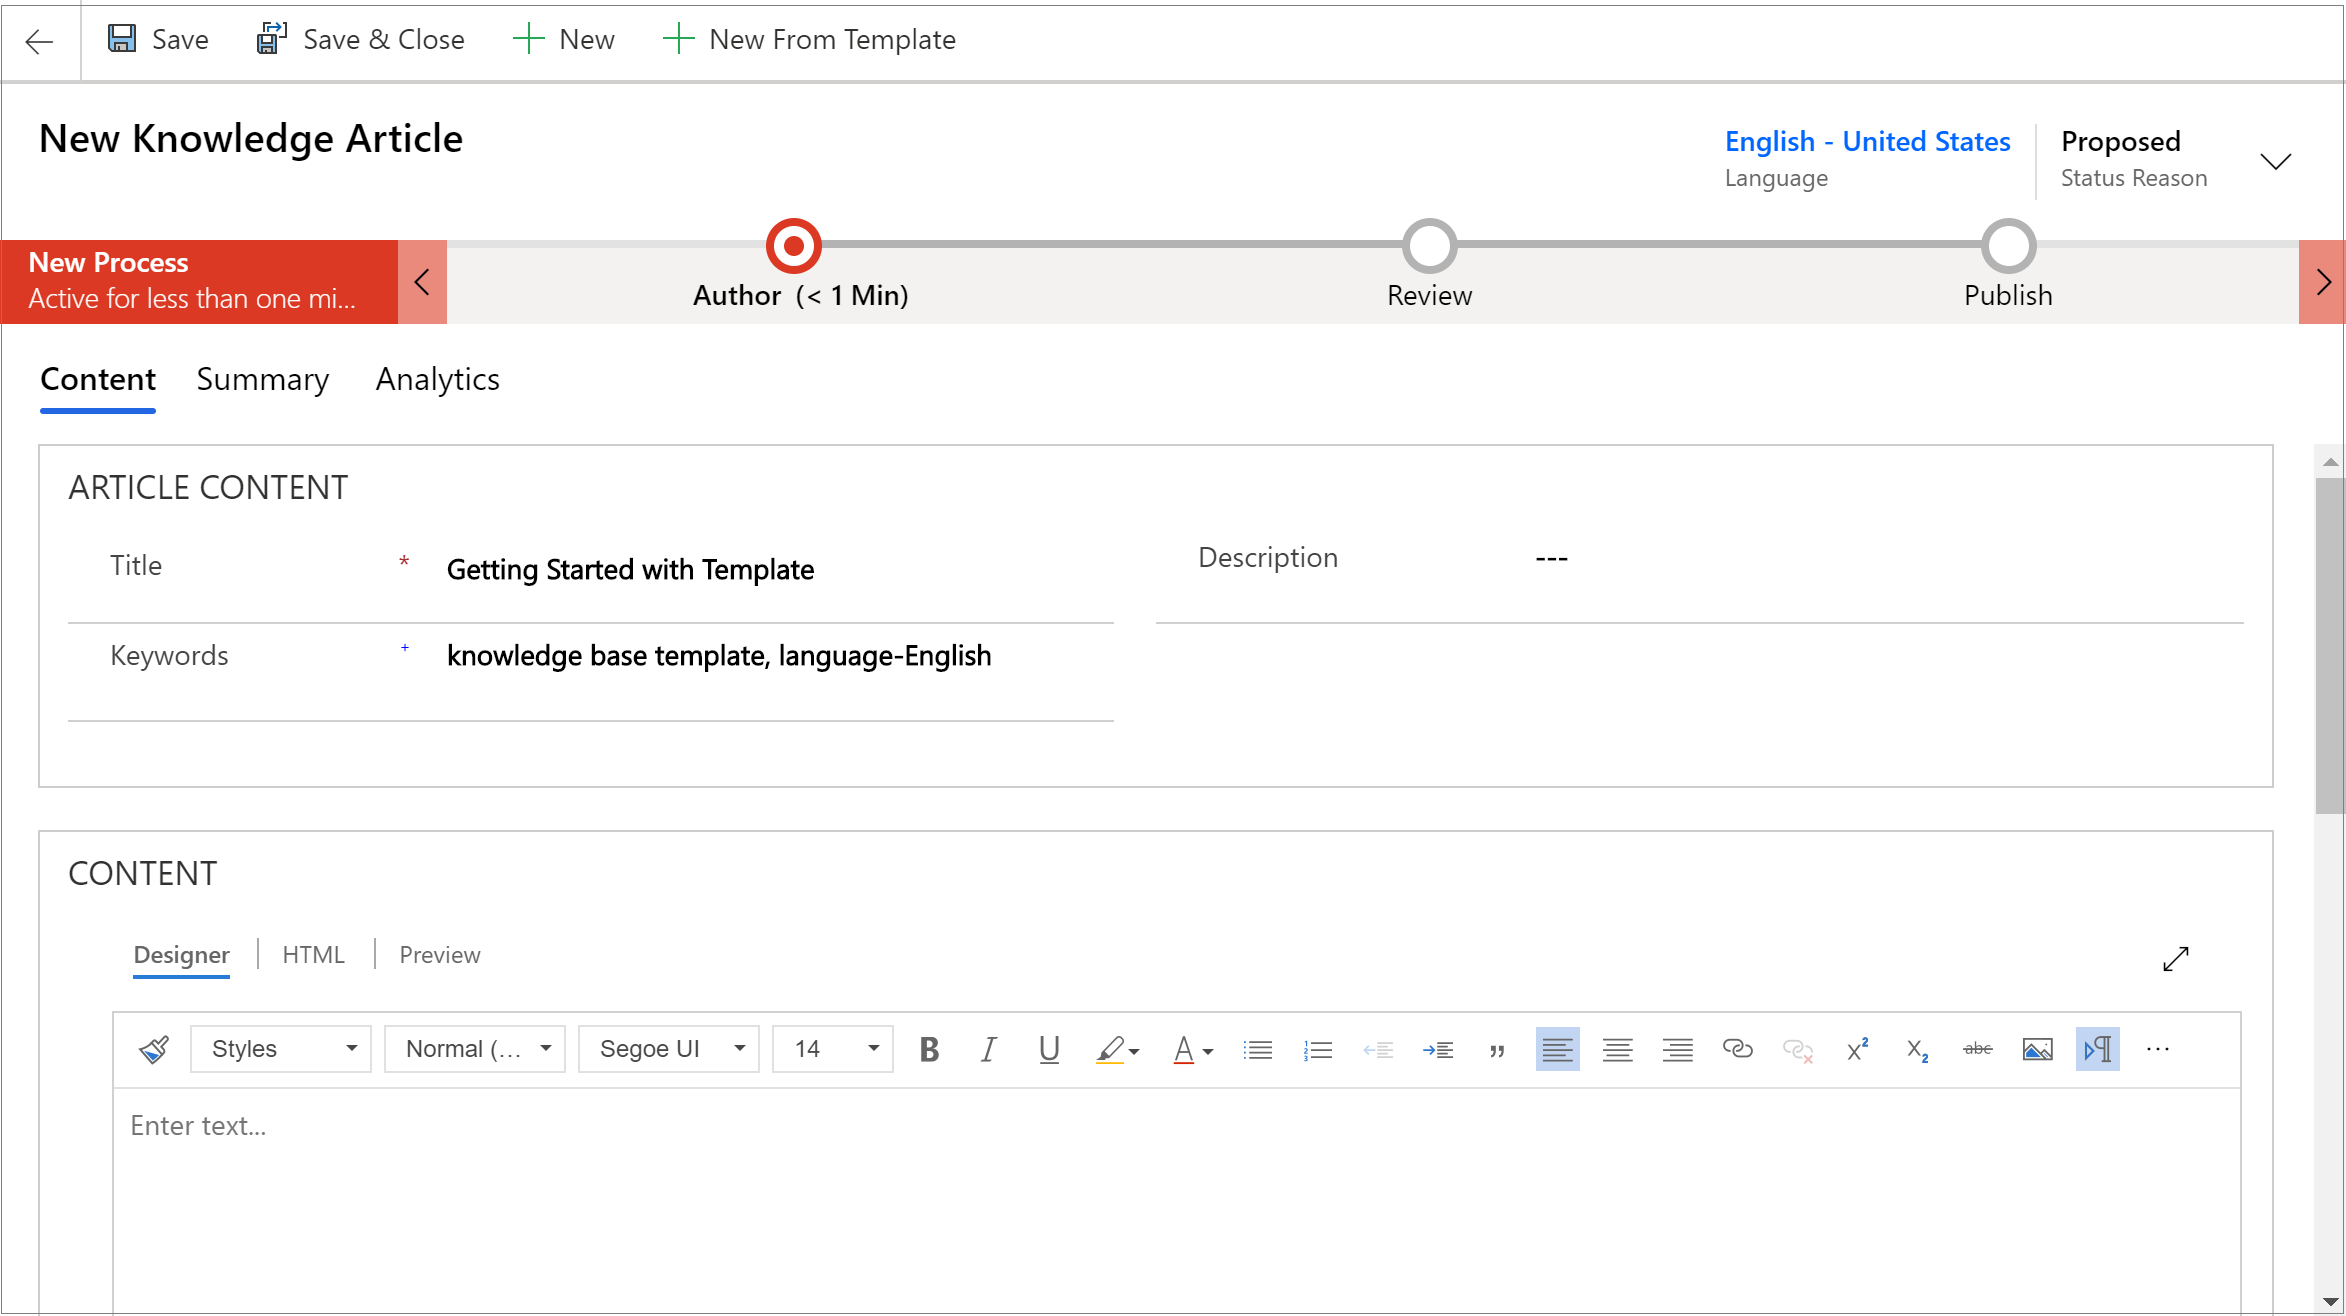Switch to the HTML editor tab
This screenshot has height=1316, width=2346.
[313, 955]
